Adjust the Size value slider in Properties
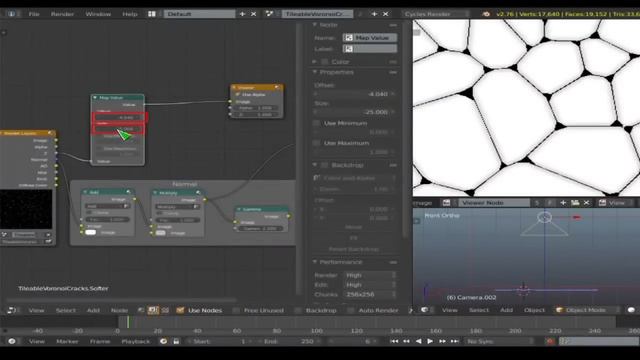640x360 pixels. point(355,112)
